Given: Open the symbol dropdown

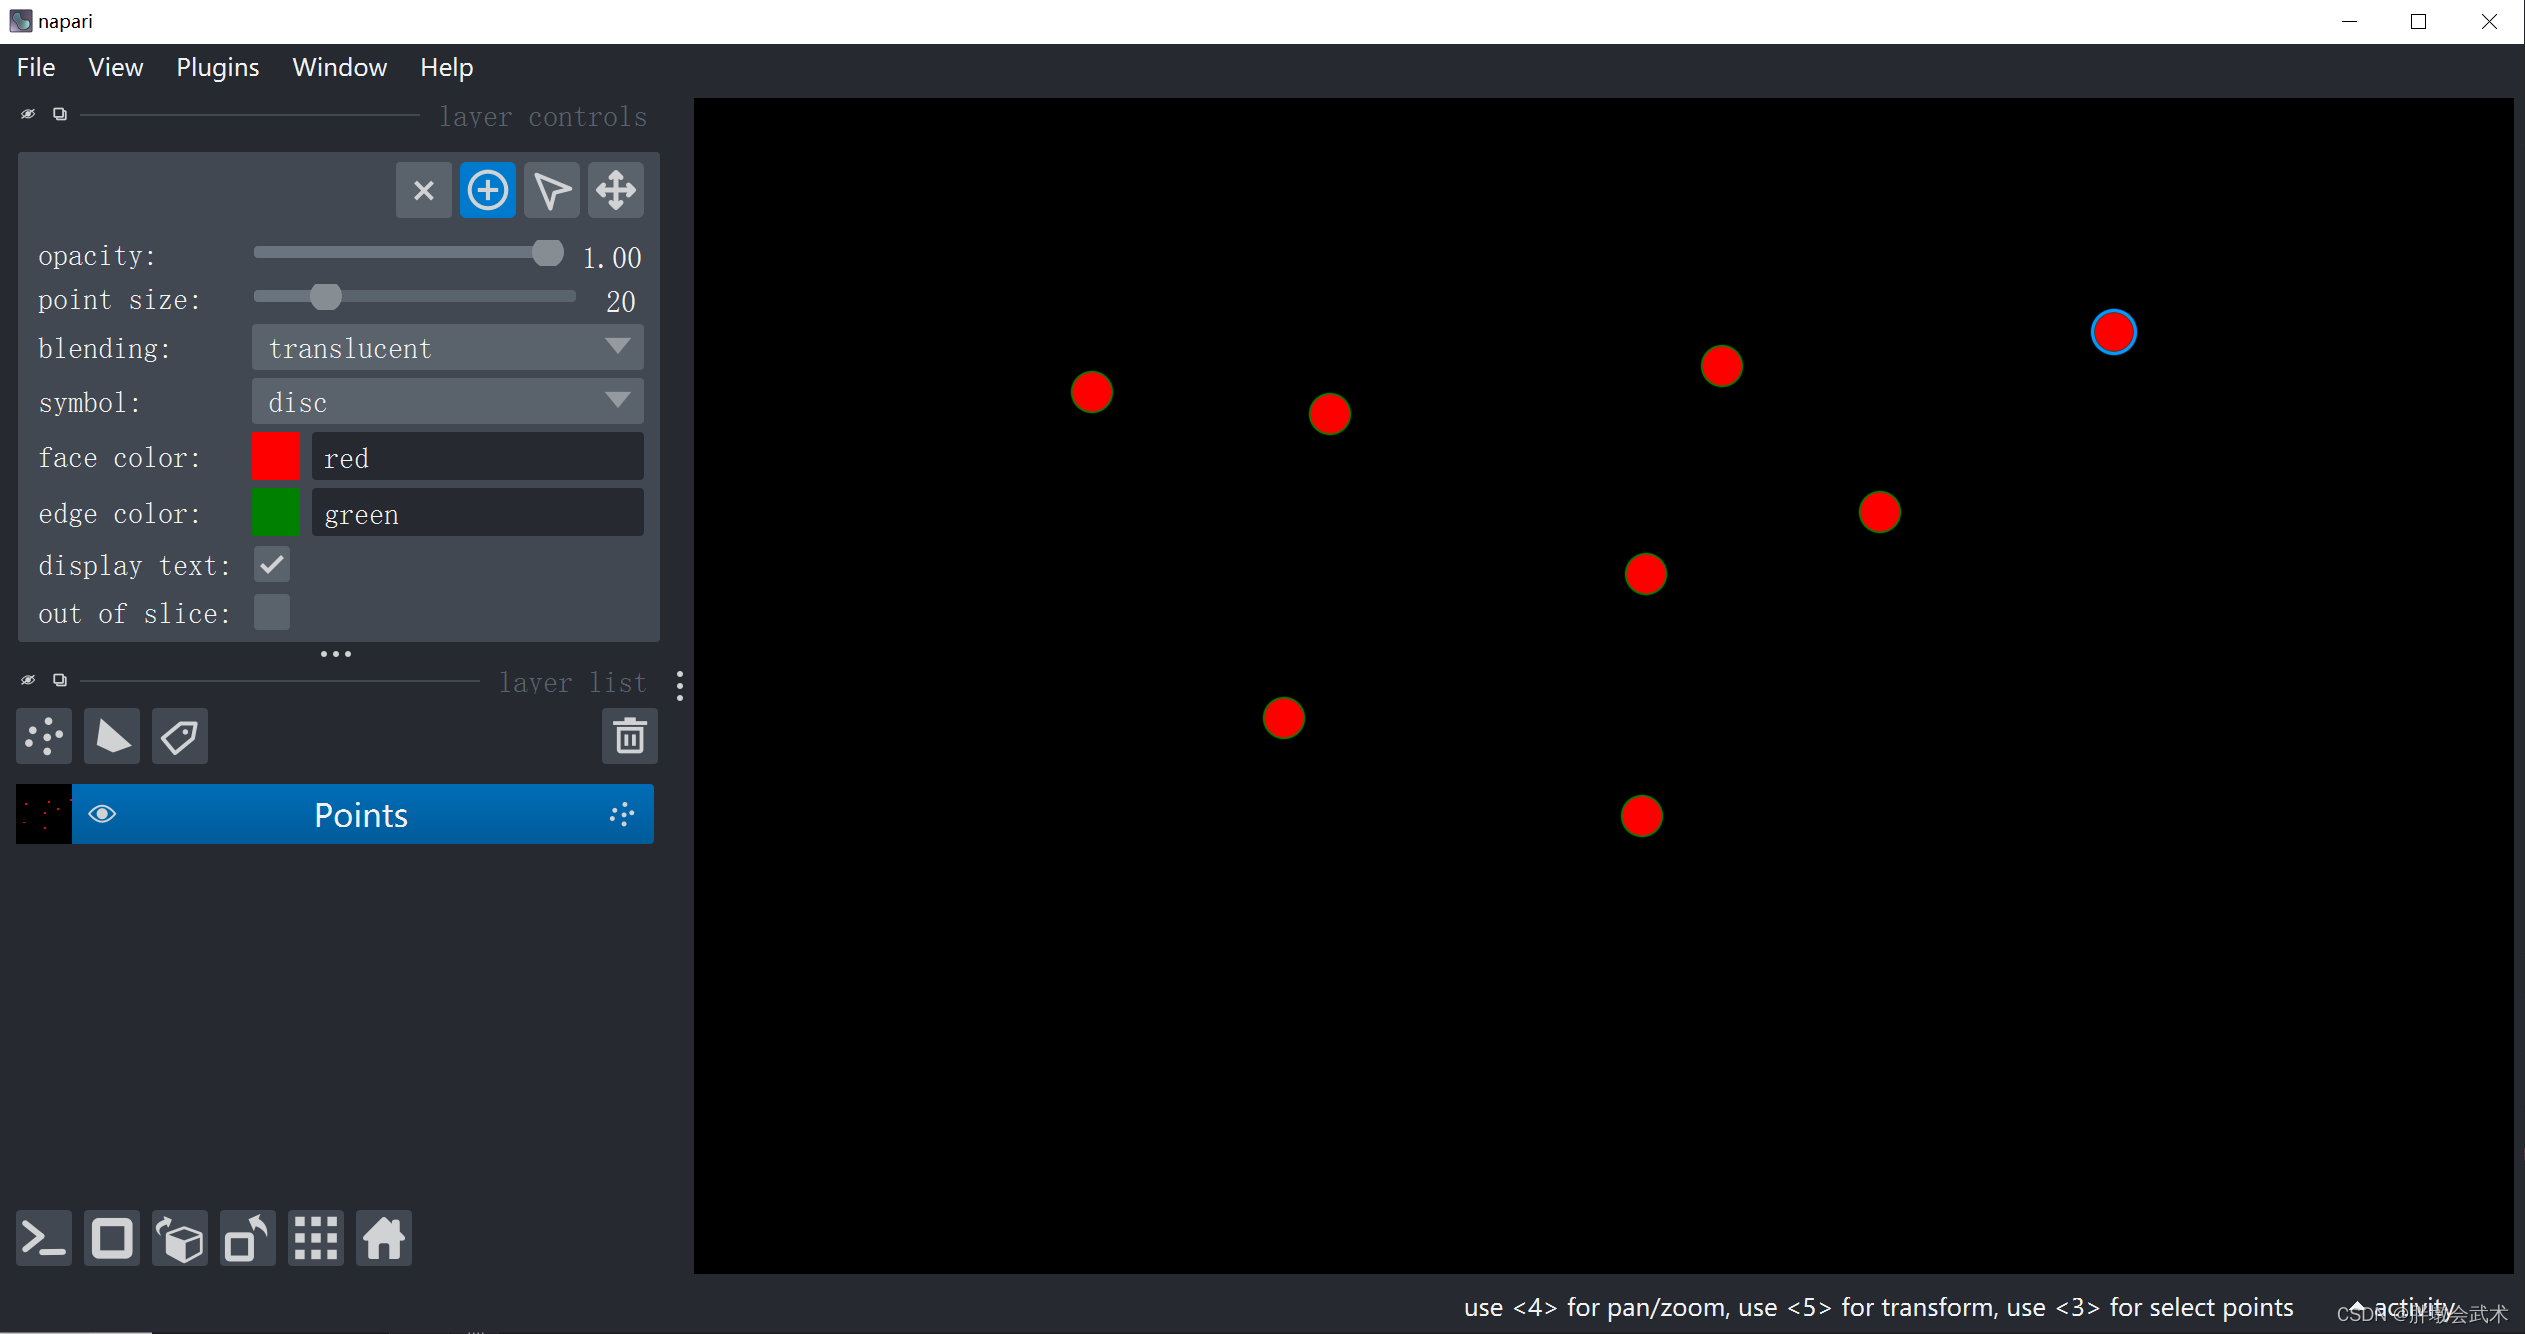Looking at the screenshot, I should [447, 402].
